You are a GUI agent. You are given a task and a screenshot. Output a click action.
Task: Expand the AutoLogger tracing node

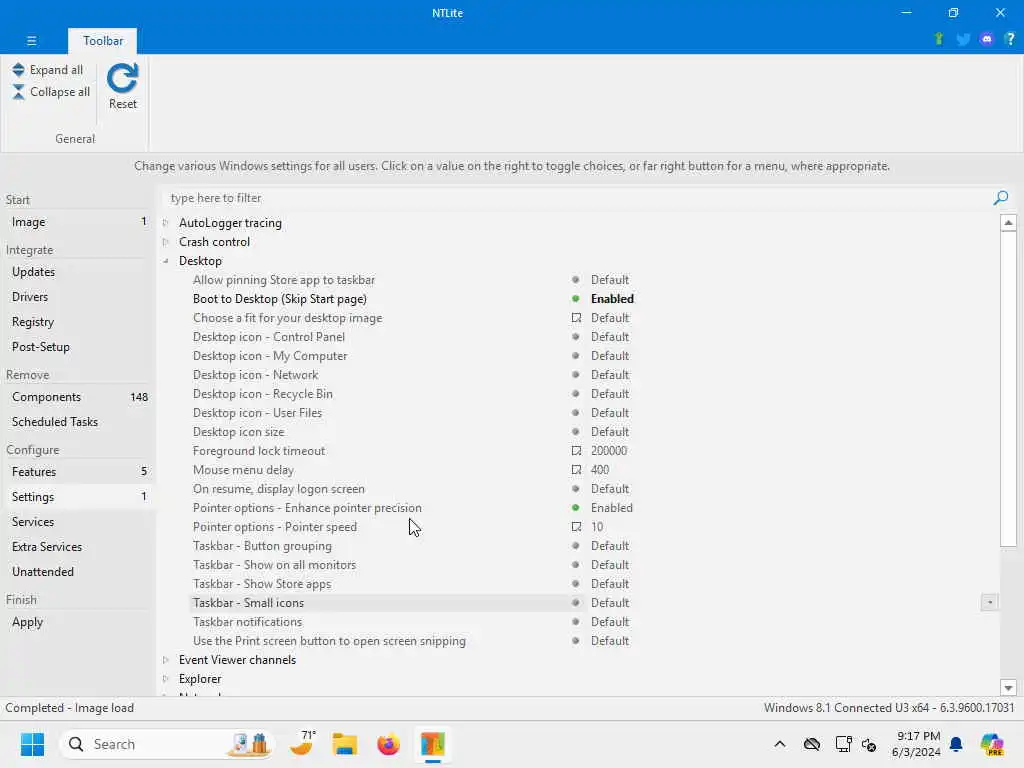[166, 223]
